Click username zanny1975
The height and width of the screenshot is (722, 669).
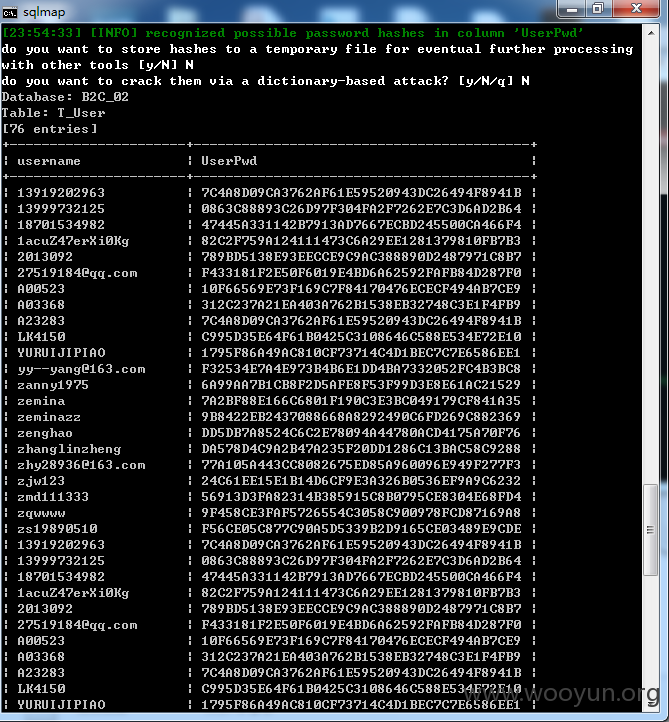pyautogui.click(x=53, y=385)
